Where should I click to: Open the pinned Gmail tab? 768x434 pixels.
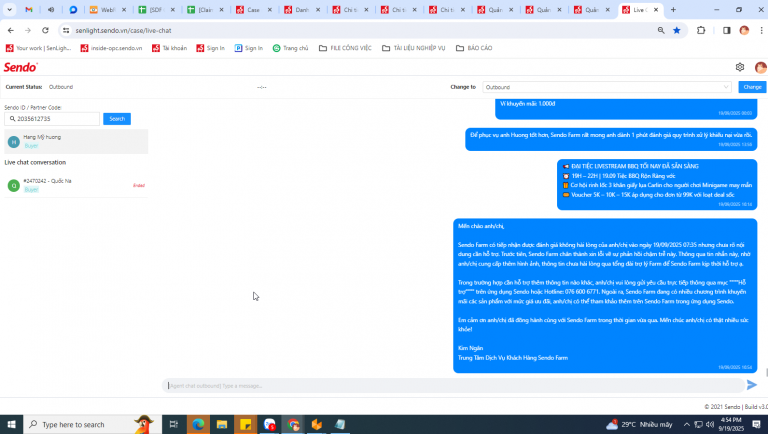coord(29,9)
